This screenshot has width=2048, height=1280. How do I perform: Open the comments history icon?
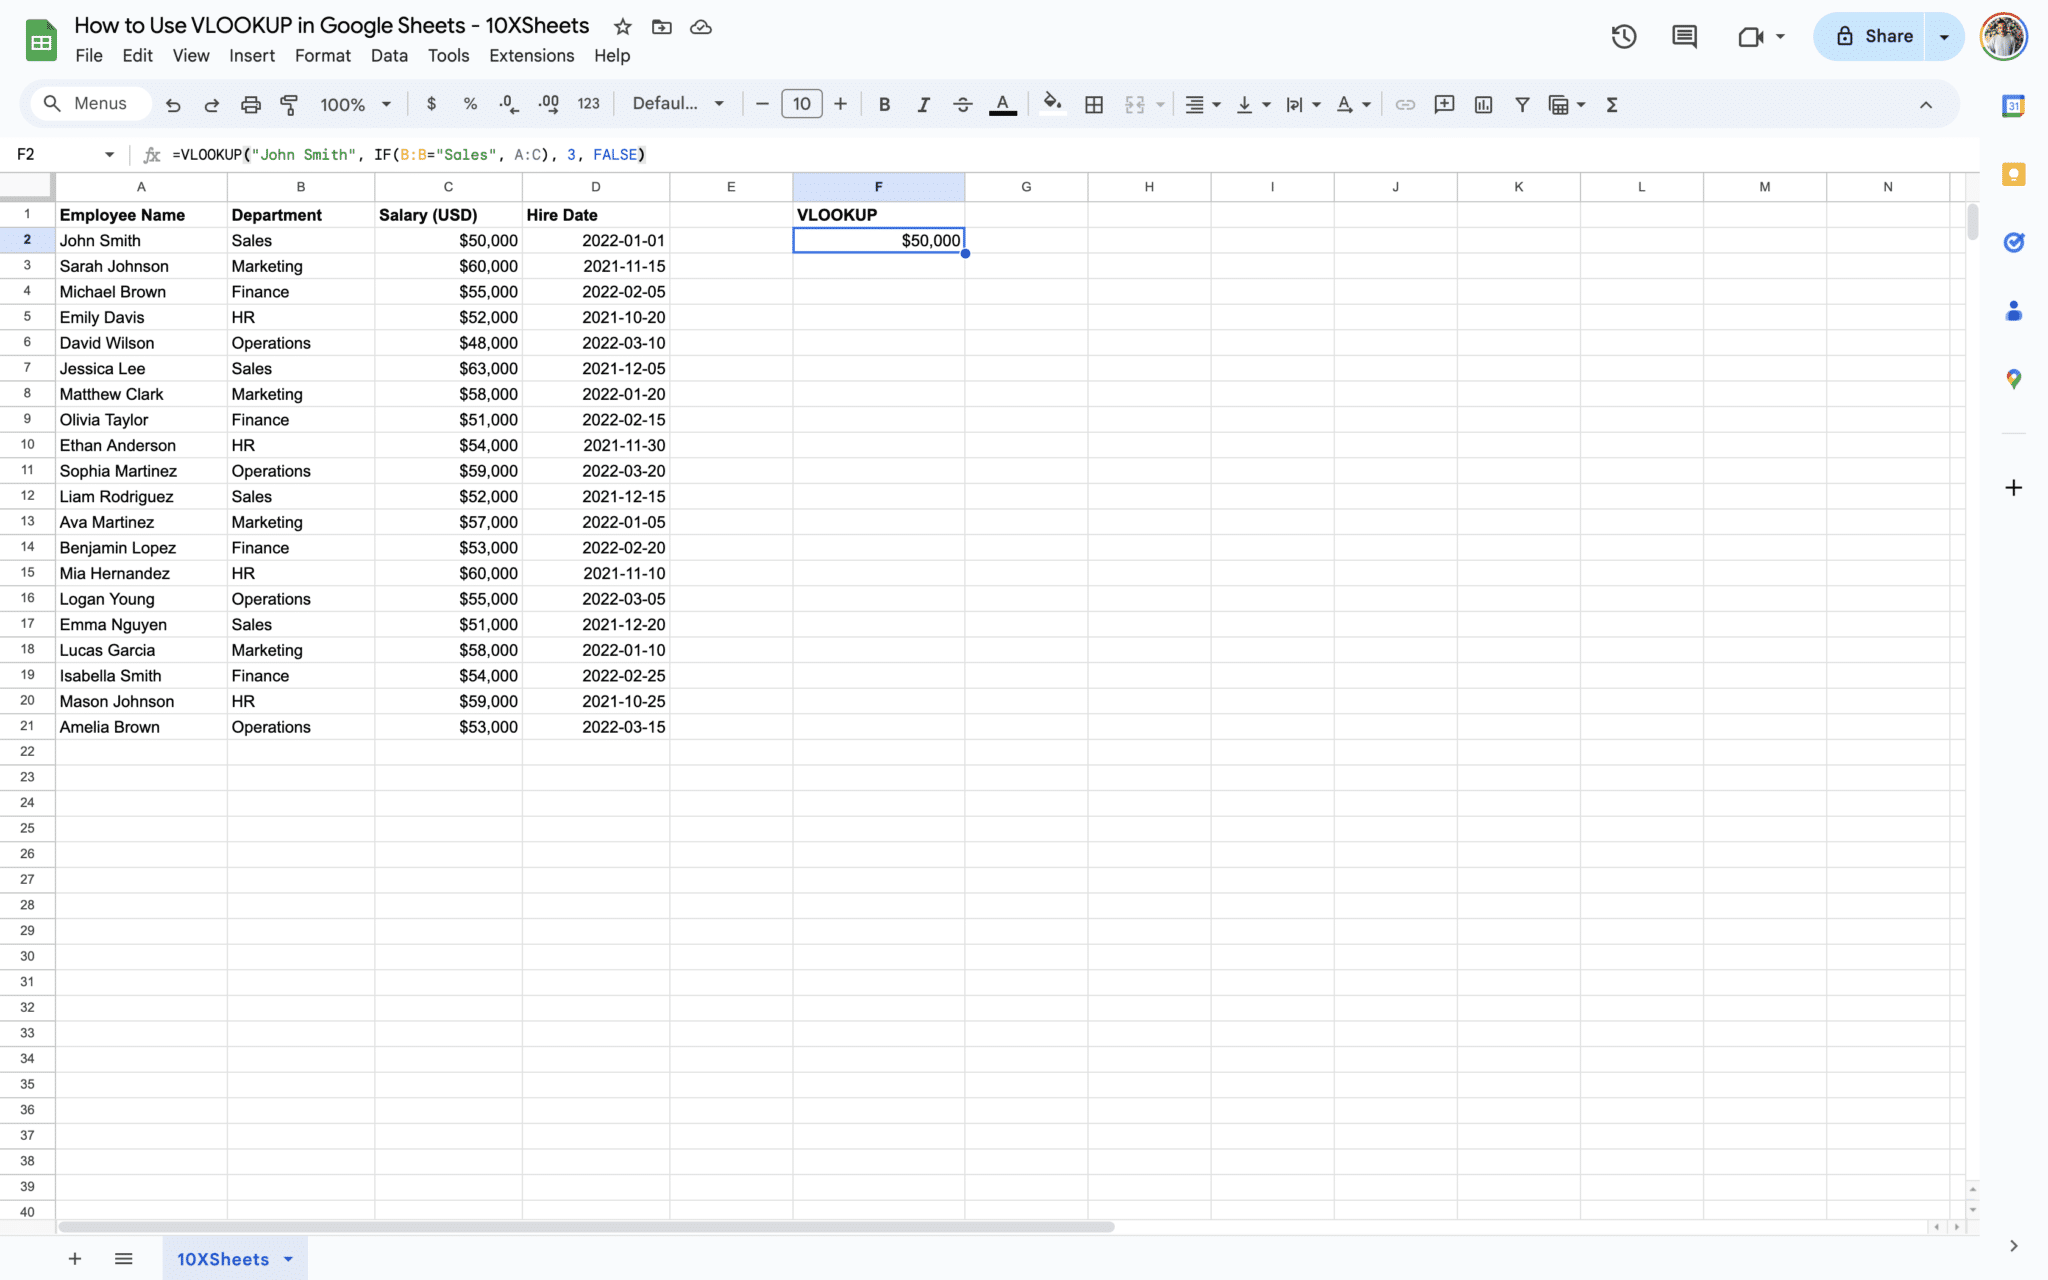click(1685, 37)
